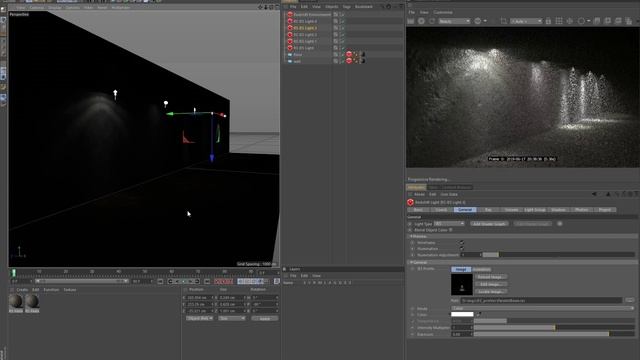Switch to the Volume tab in light attributes
The image size is (640, 360).
[x=511, y=209]
